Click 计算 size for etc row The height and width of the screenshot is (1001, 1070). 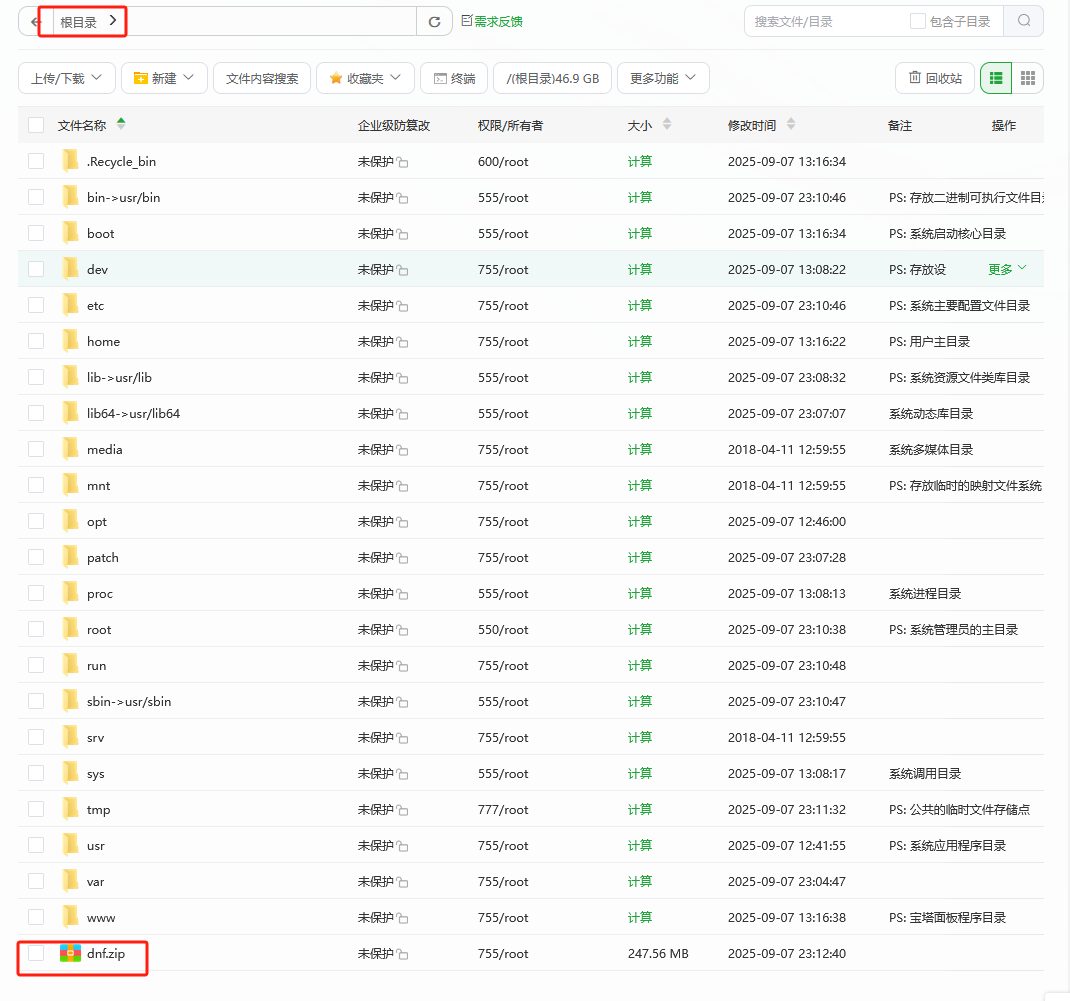(x=639, y=305)
